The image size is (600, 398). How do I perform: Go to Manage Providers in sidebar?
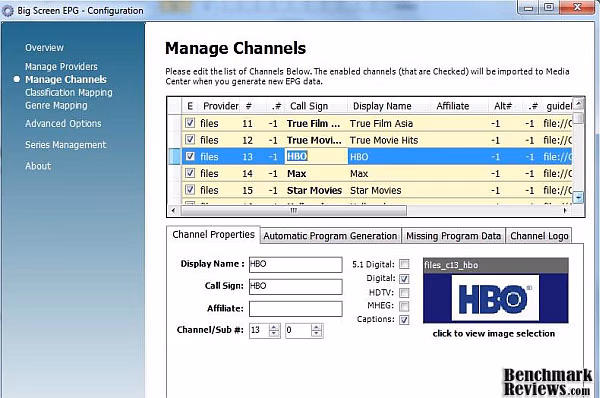click(x=61, y=67)
